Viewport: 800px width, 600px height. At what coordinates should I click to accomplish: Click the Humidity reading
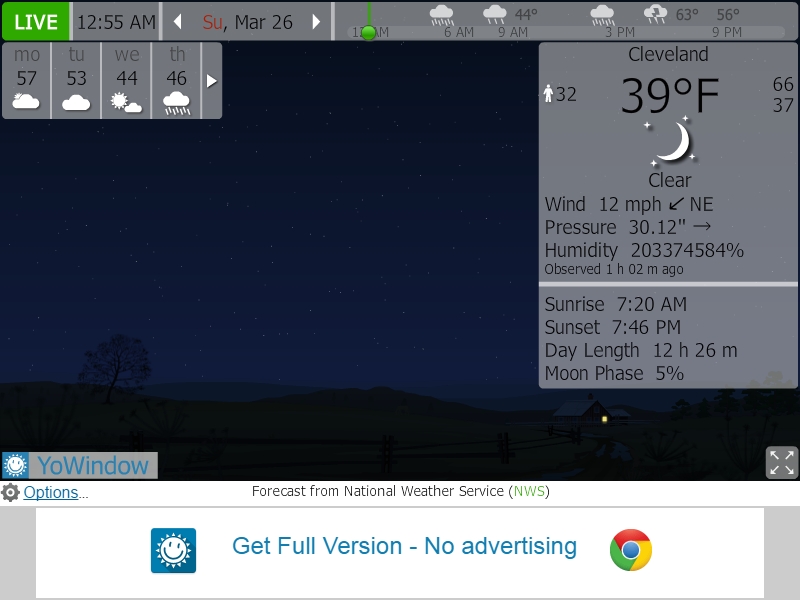click(644, 251)
